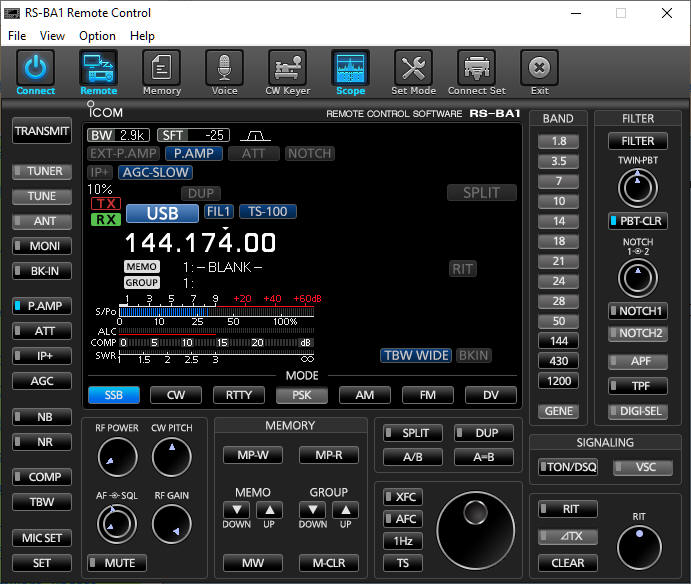
Task: Select the FM mode button
Action: [427, 395]
